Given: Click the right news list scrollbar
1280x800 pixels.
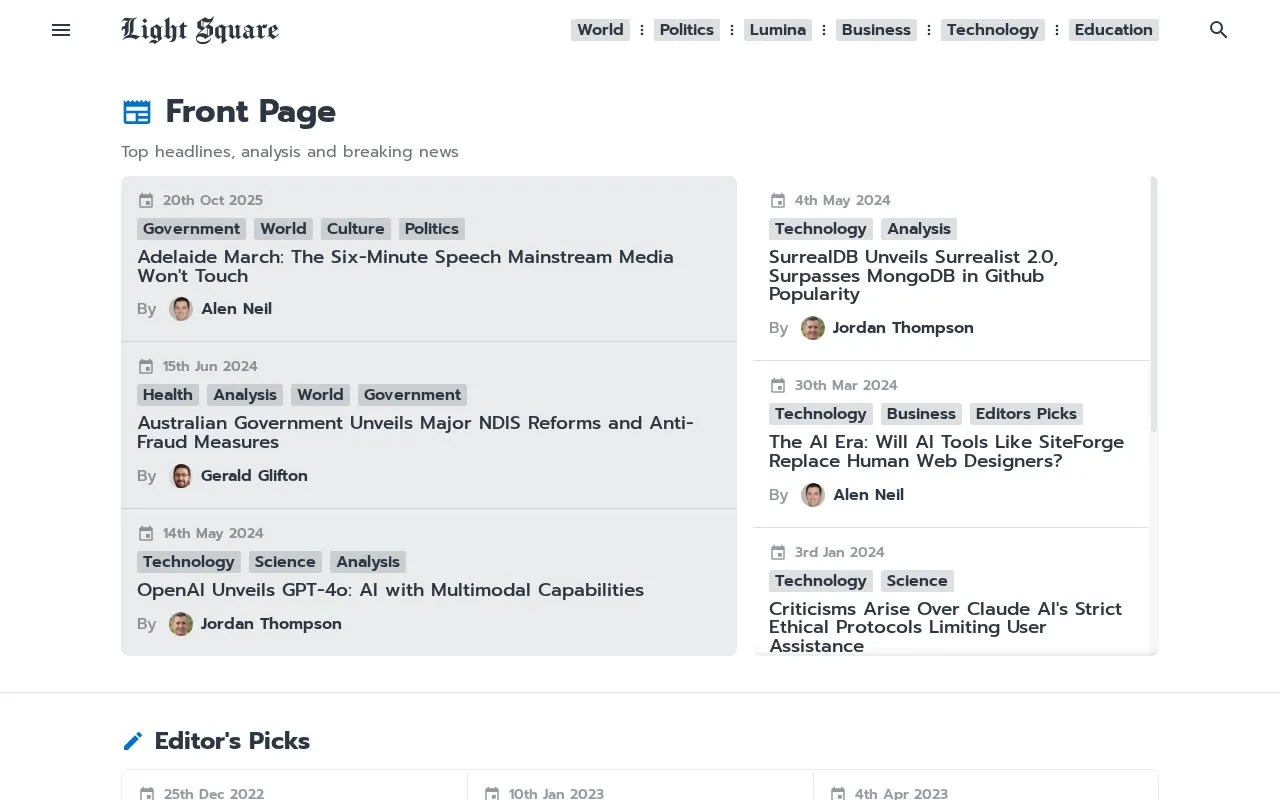Looking at the screenshot, I should tap(1154, 305).
